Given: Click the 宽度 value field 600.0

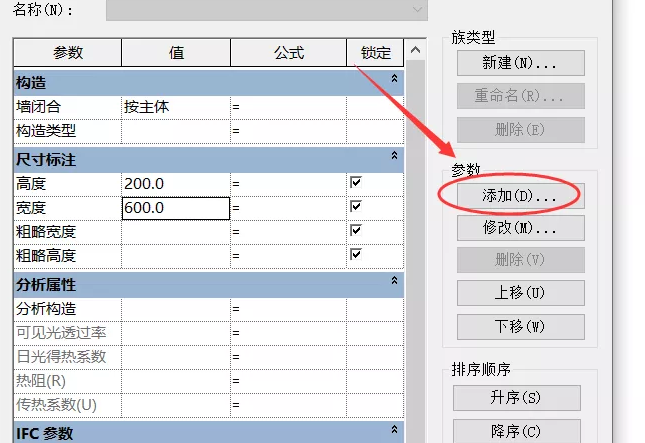Looking at the screenshot, I should (176, 208).
